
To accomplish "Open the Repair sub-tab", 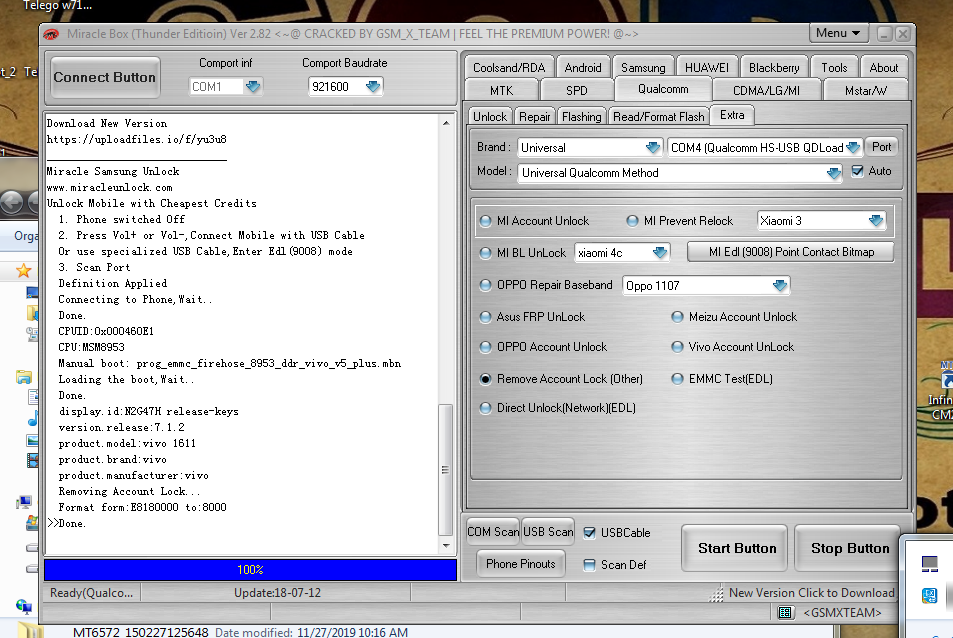I will 534,117.
